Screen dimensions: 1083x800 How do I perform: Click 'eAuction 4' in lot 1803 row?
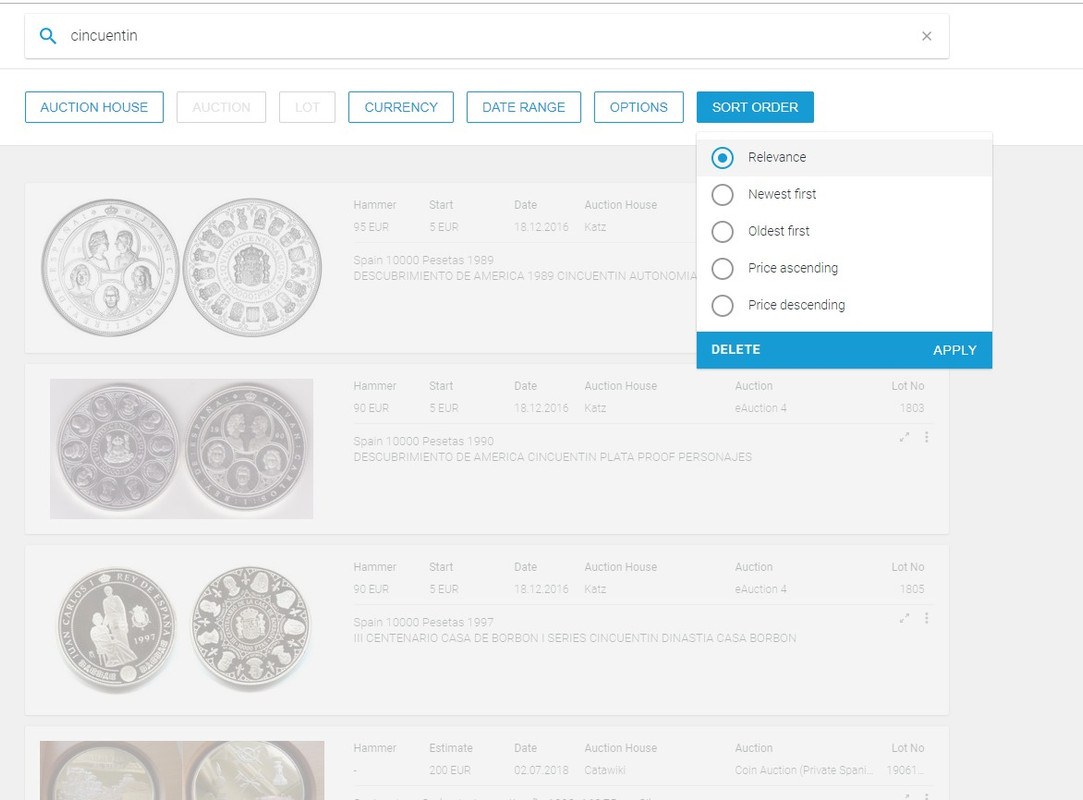(760, 408)
